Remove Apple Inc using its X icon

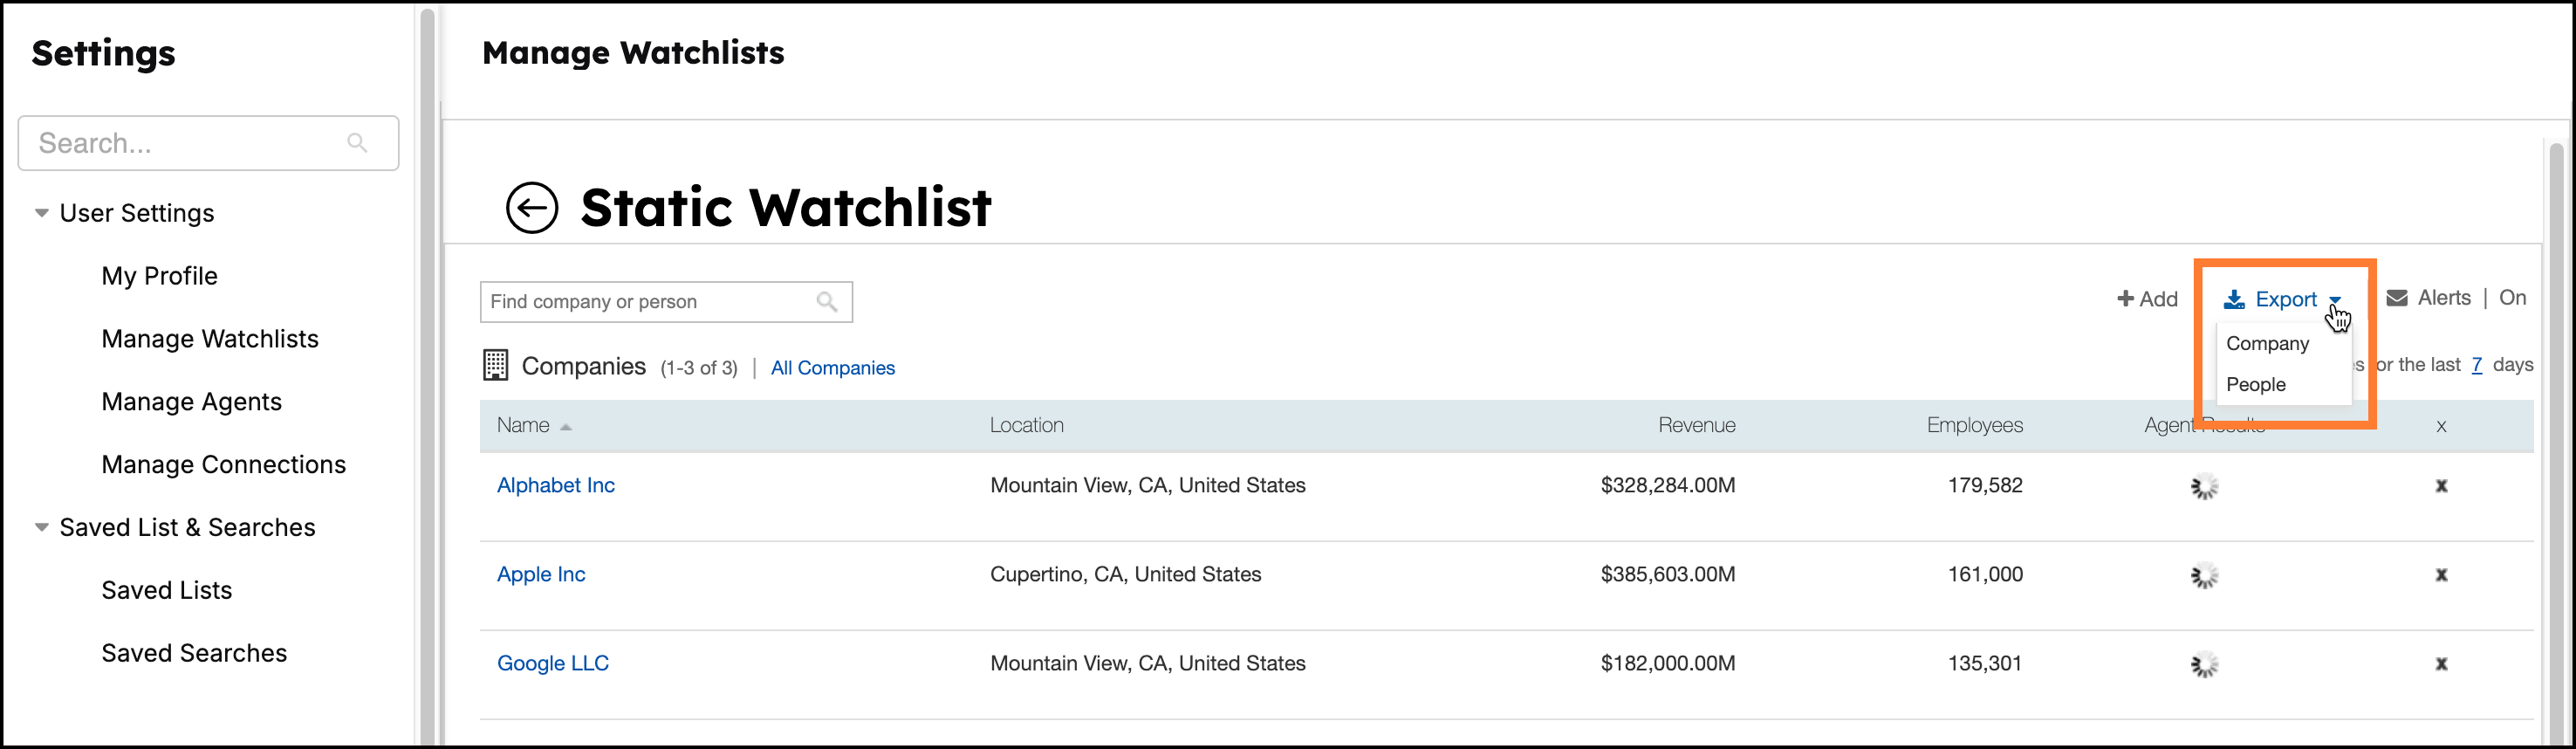click(2441, 575)
